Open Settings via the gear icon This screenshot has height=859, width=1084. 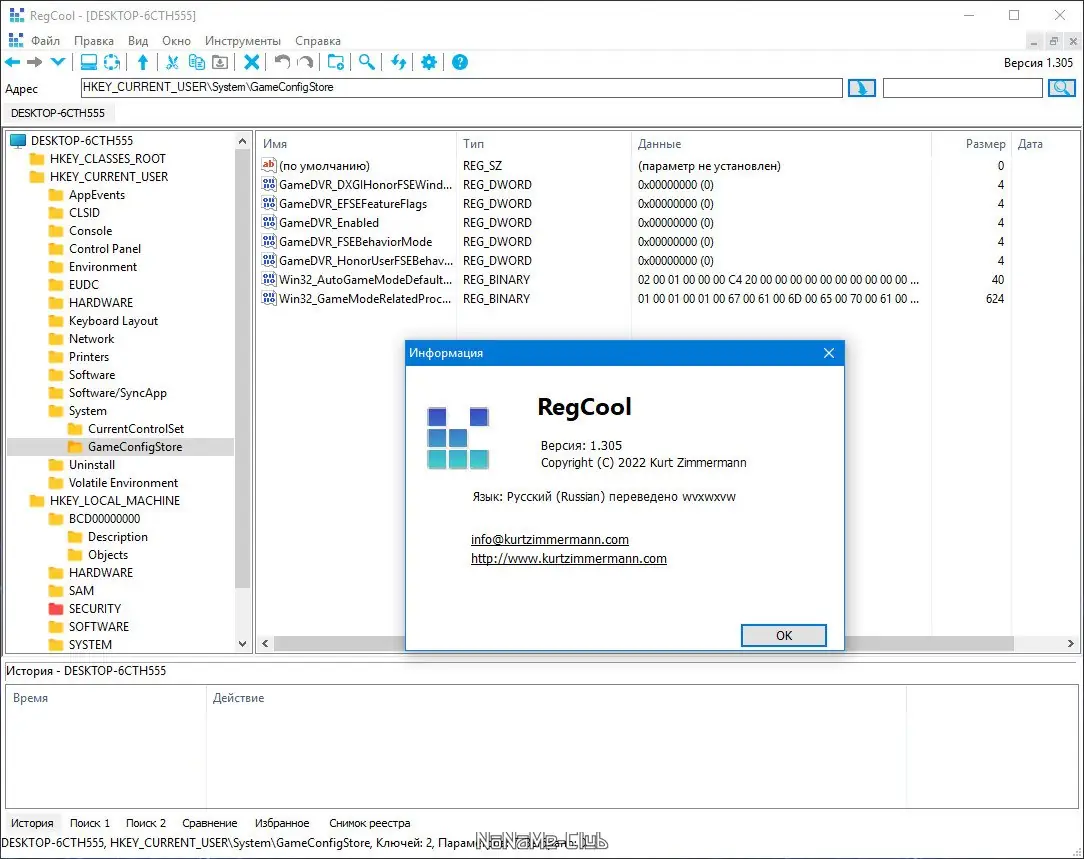[429, 62]
